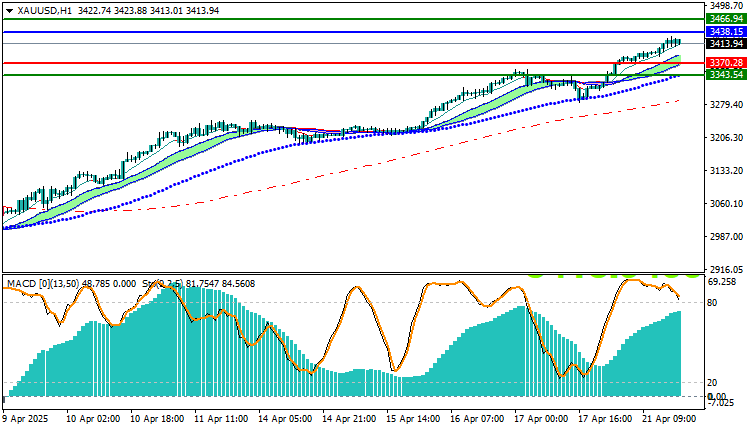The image size is (750, 430).
Task: Click the 11 Apr 11:00 time label
Action: [x=221, y=419]
